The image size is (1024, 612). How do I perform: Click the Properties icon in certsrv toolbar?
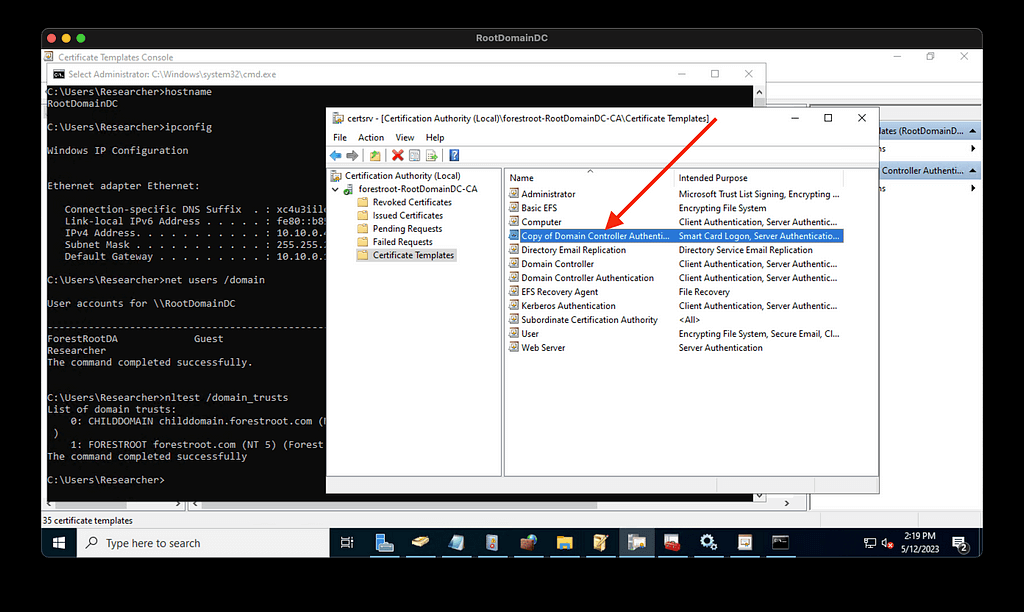415,155
